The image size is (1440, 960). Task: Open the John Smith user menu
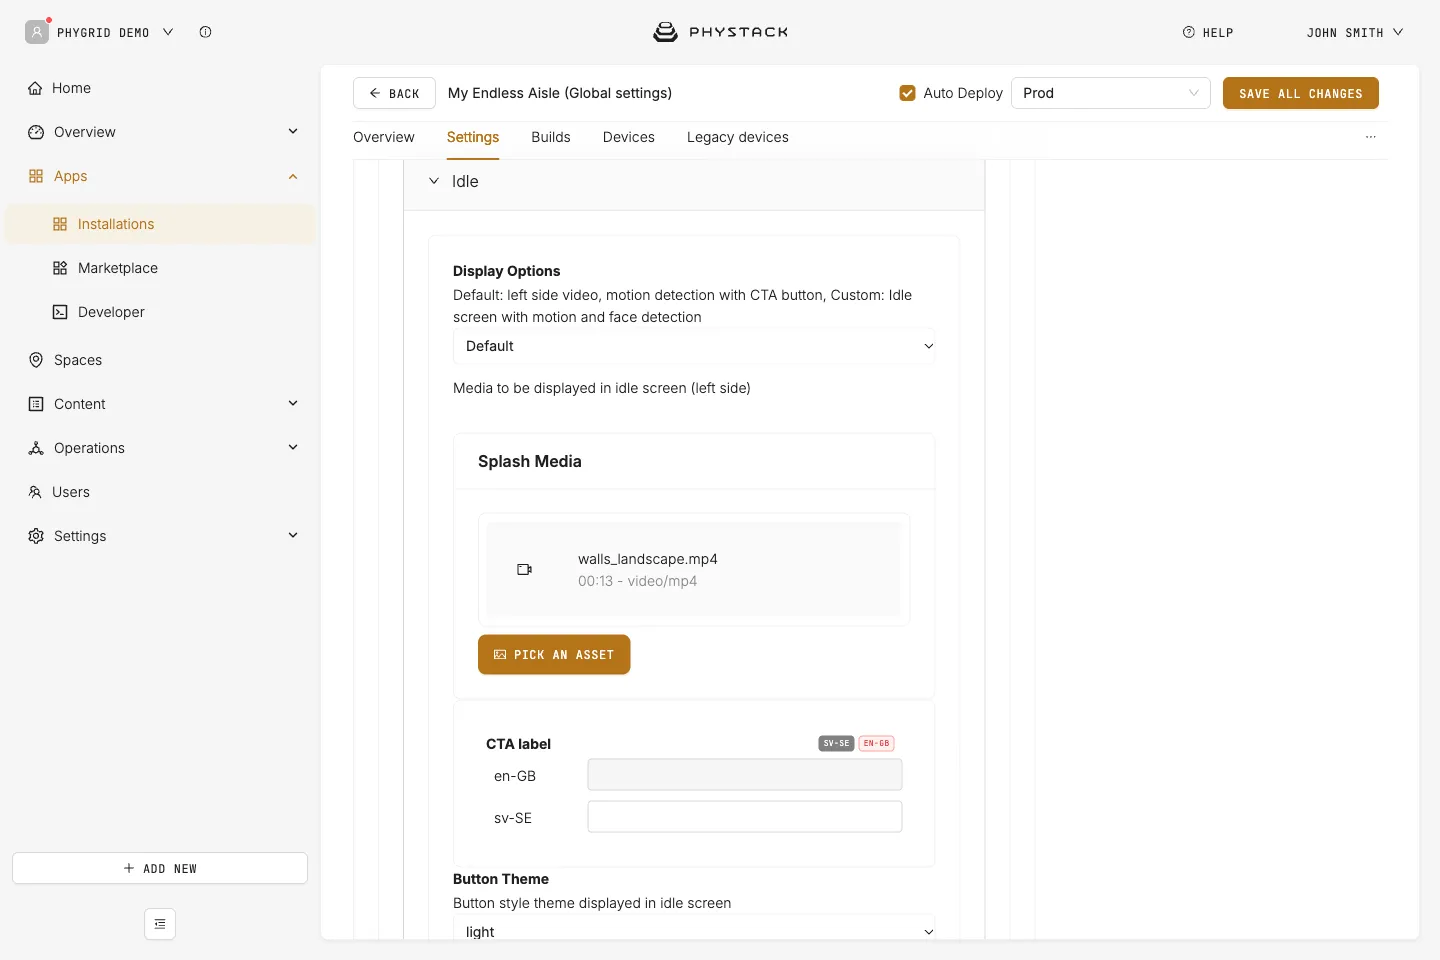pos(1355,32)
